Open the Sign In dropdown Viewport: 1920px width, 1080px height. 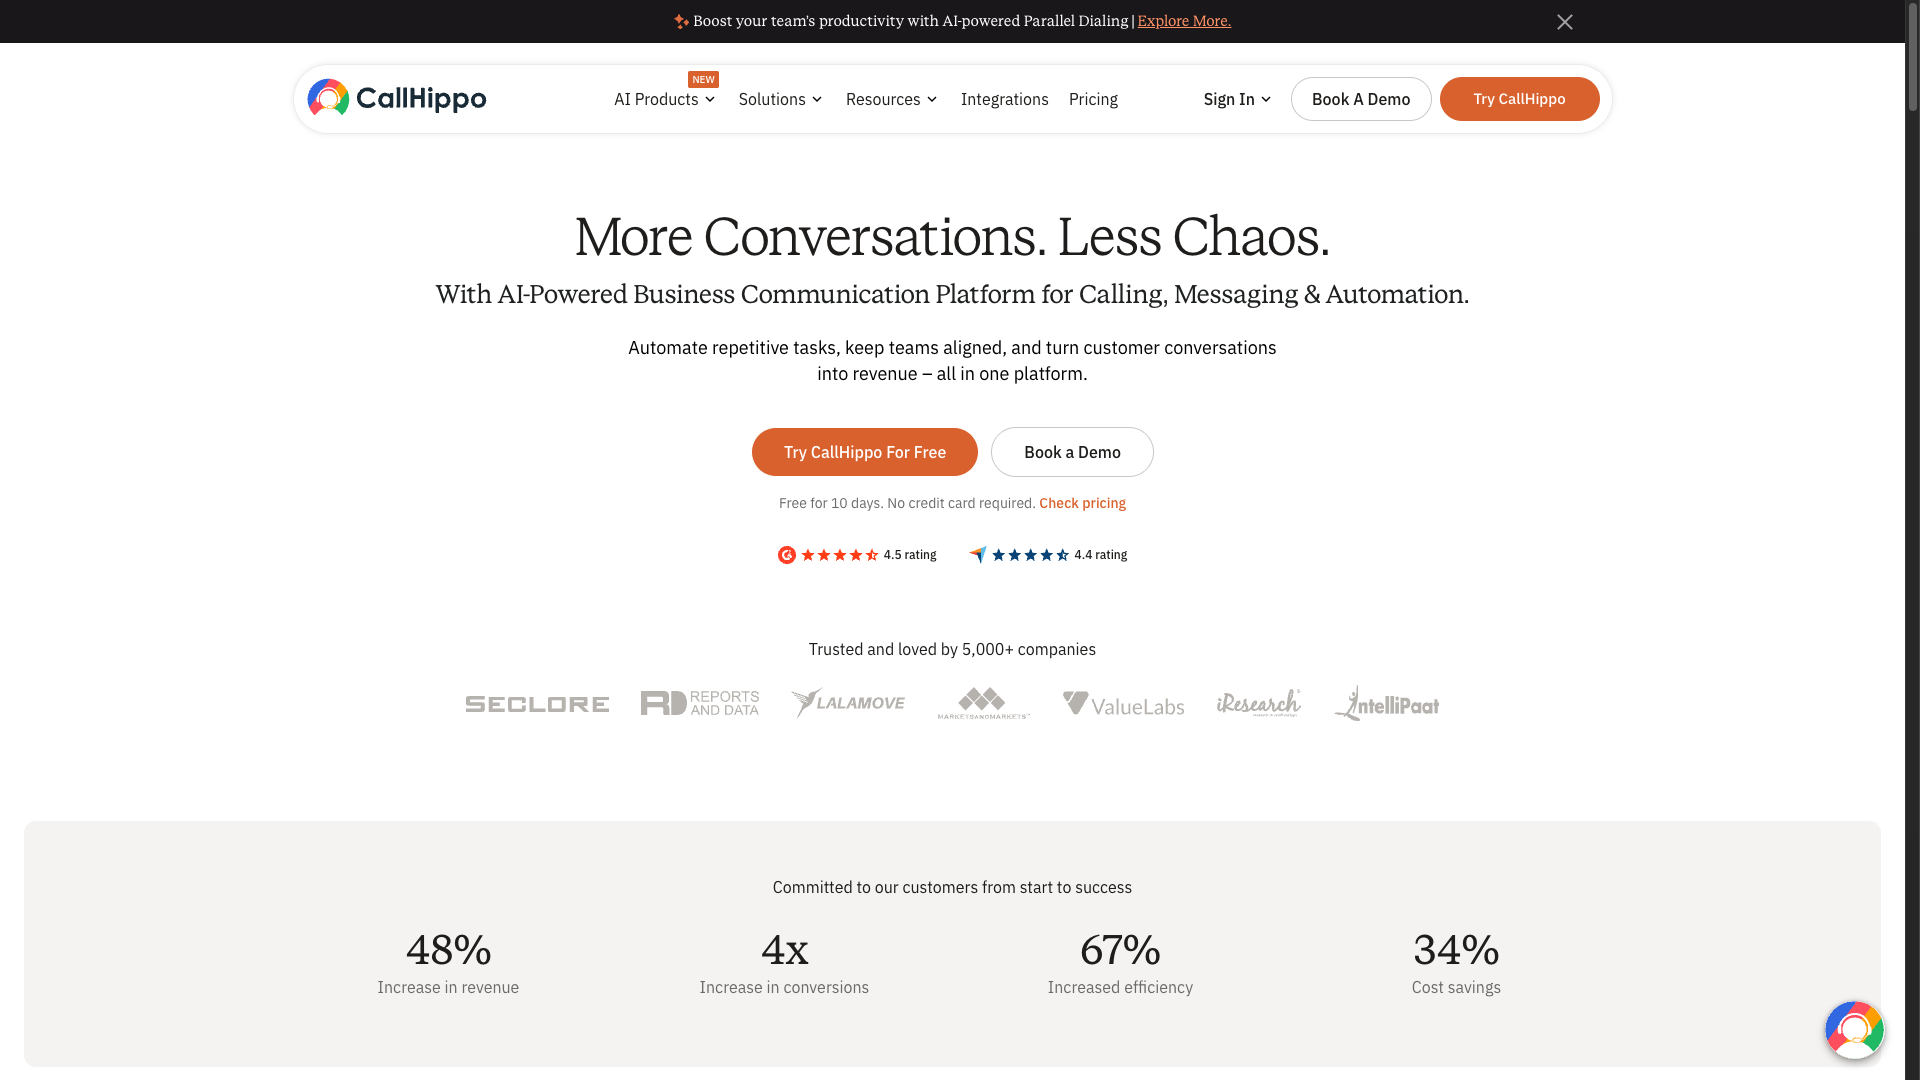point(1236,99)
